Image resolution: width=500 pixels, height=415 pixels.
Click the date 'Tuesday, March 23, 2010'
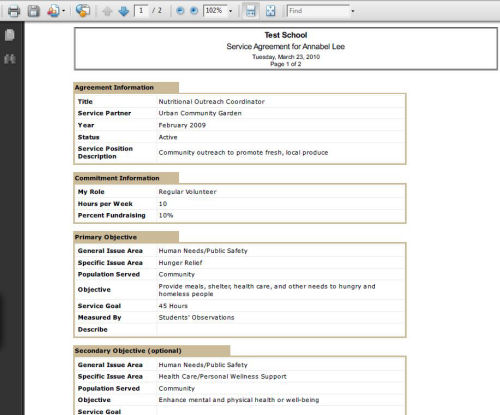tap(286, 57)
